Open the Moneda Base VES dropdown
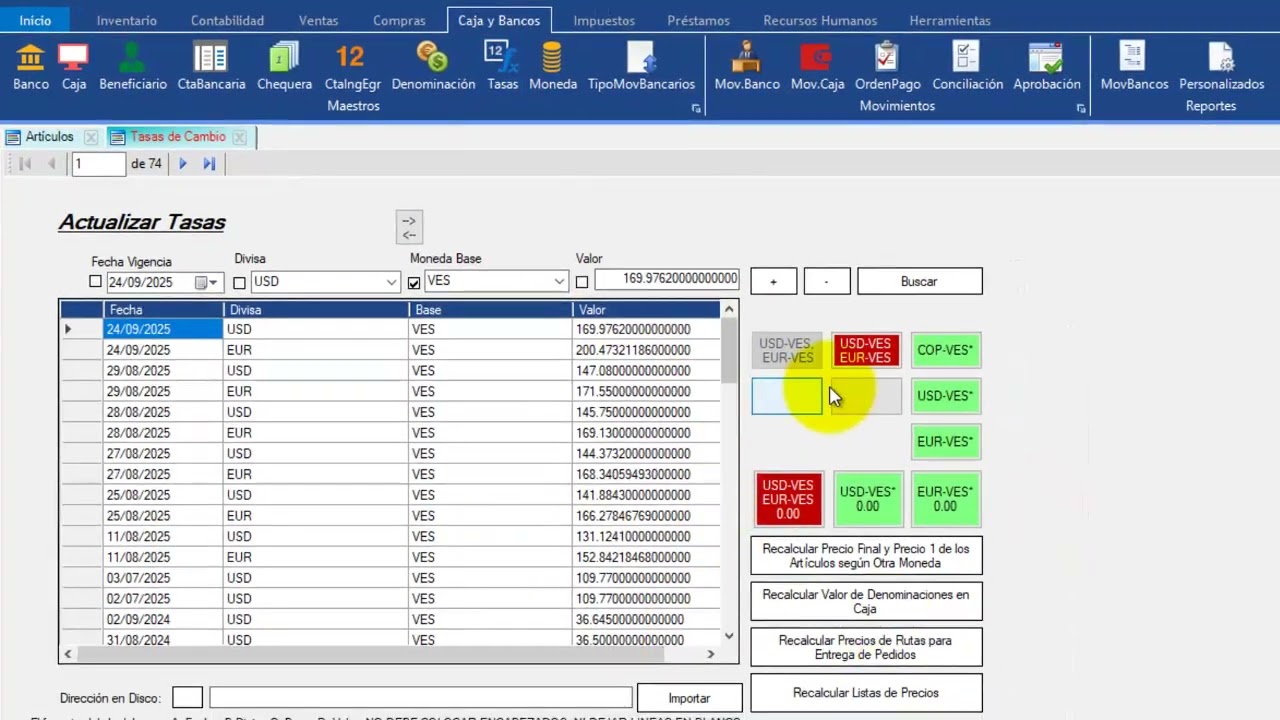 click(x=559, y=282)
